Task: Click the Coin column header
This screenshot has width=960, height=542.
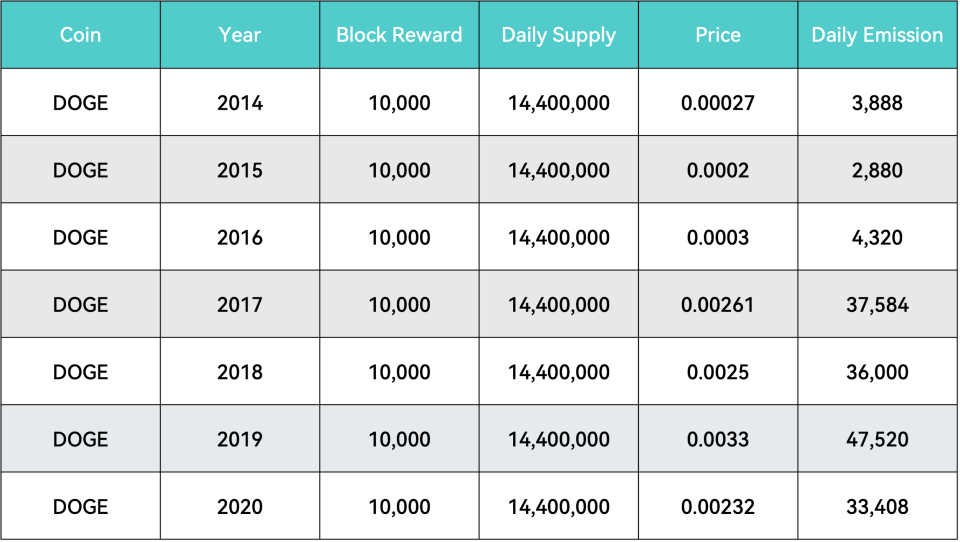Action: (x=80, y=35)
